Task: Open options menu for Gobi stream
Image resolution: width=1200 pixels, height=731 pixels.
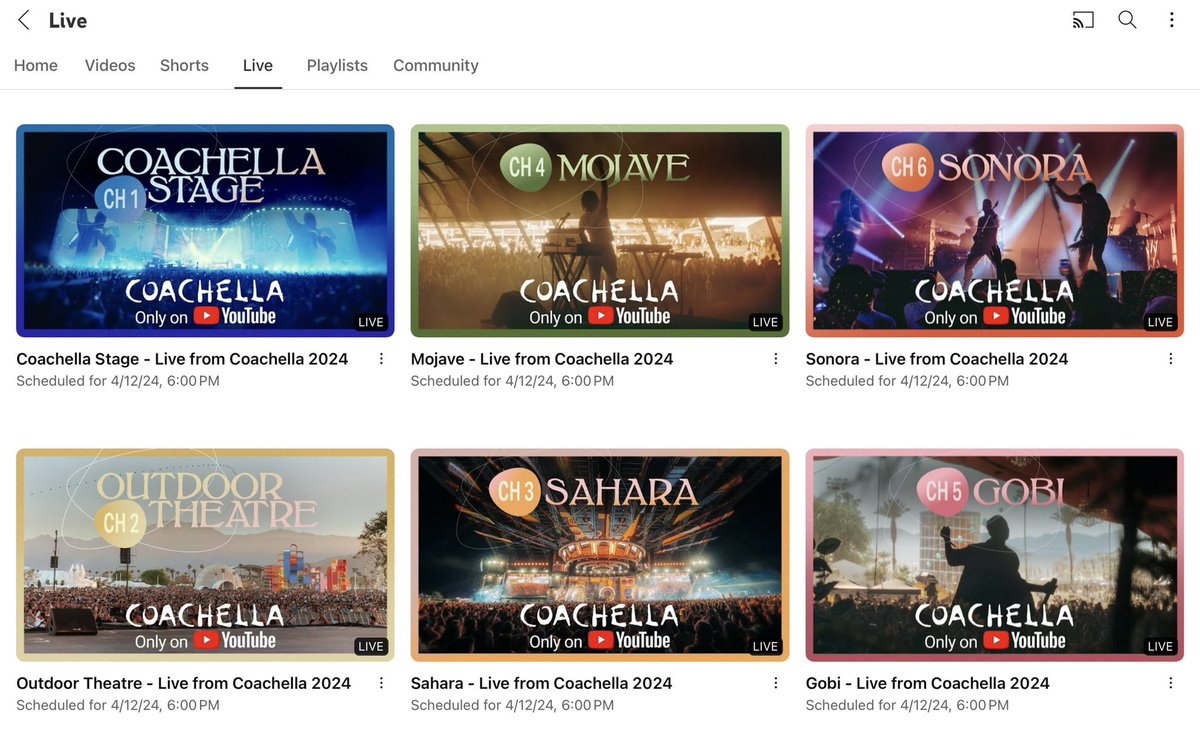Action: [x=1170, y=682]
